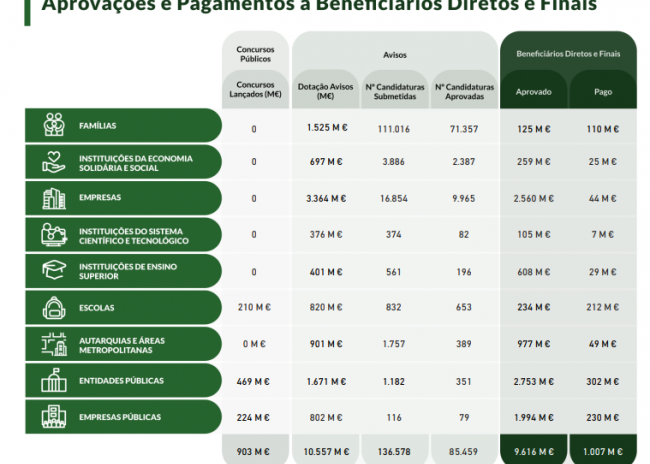
Task: Click the 903 M € total concursos
Action: (253, 452)
